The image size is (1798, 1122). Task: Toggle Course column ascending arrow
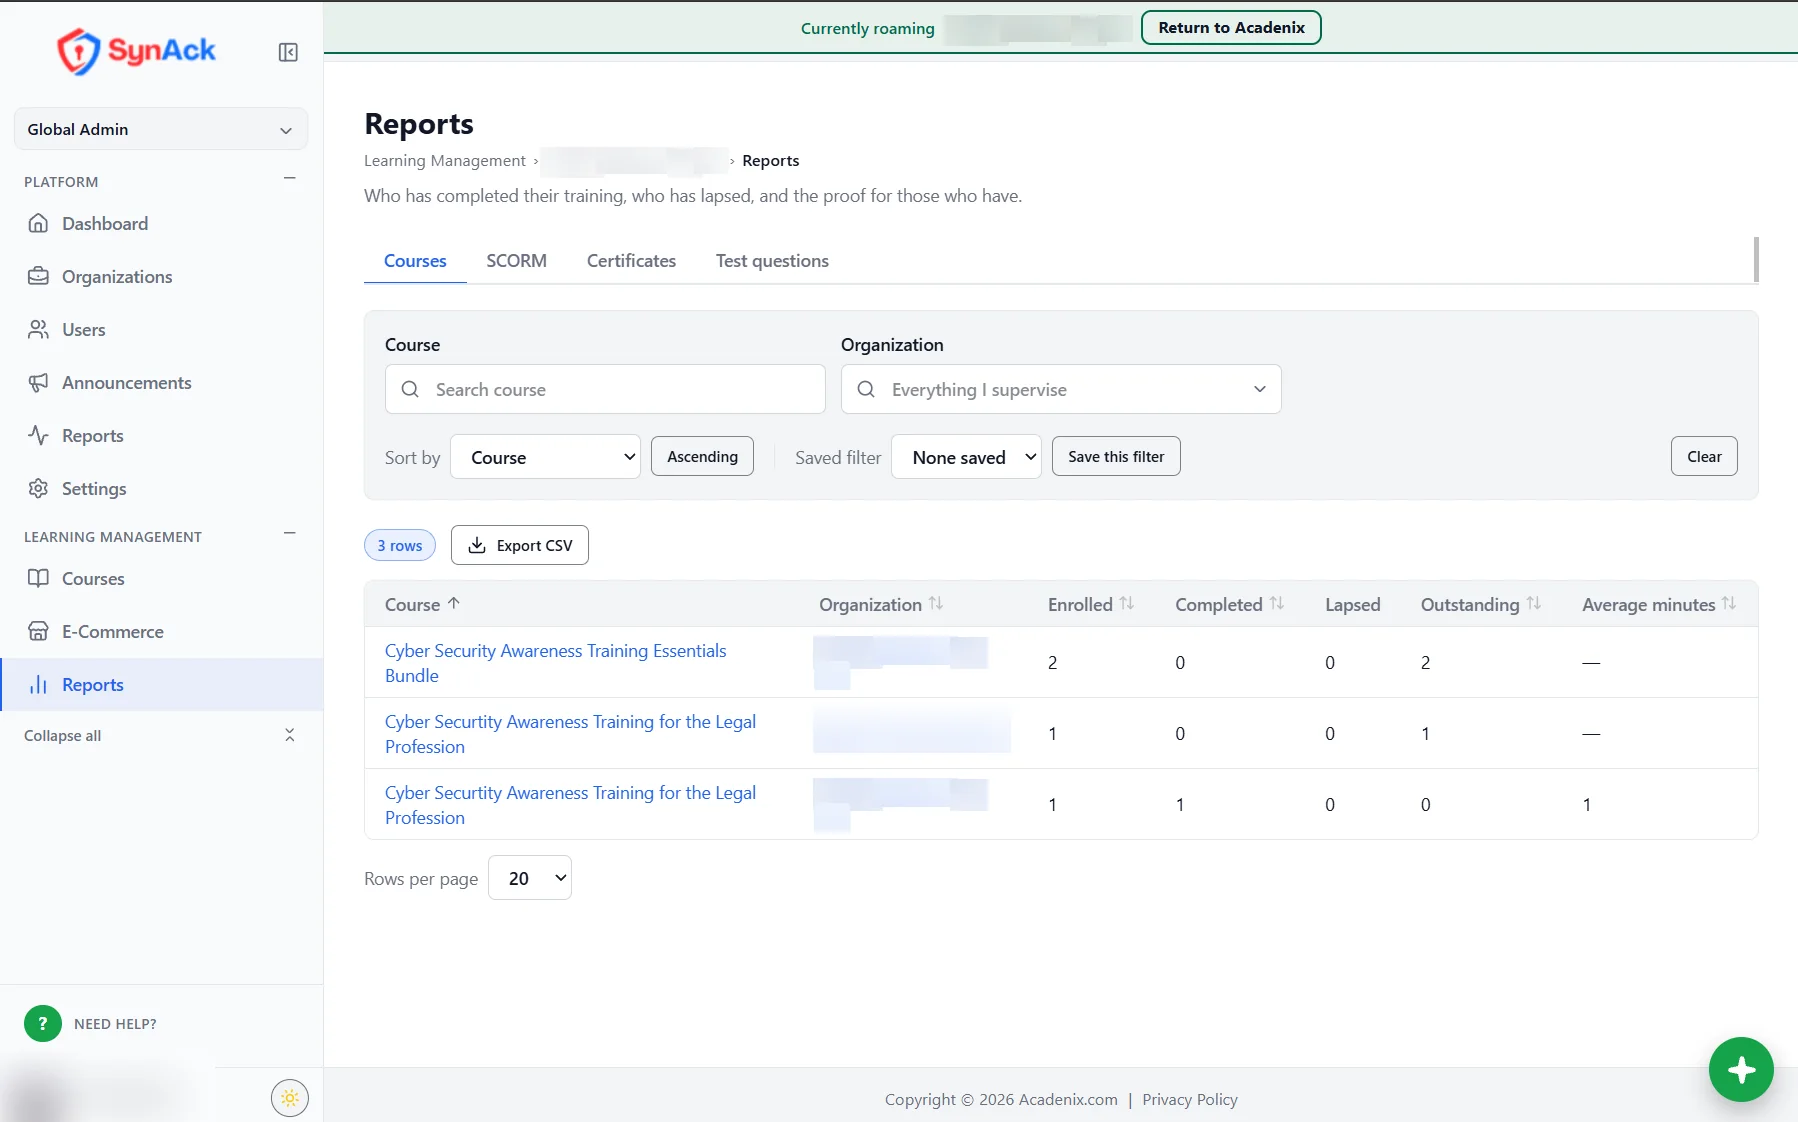(x=454, y=604)
